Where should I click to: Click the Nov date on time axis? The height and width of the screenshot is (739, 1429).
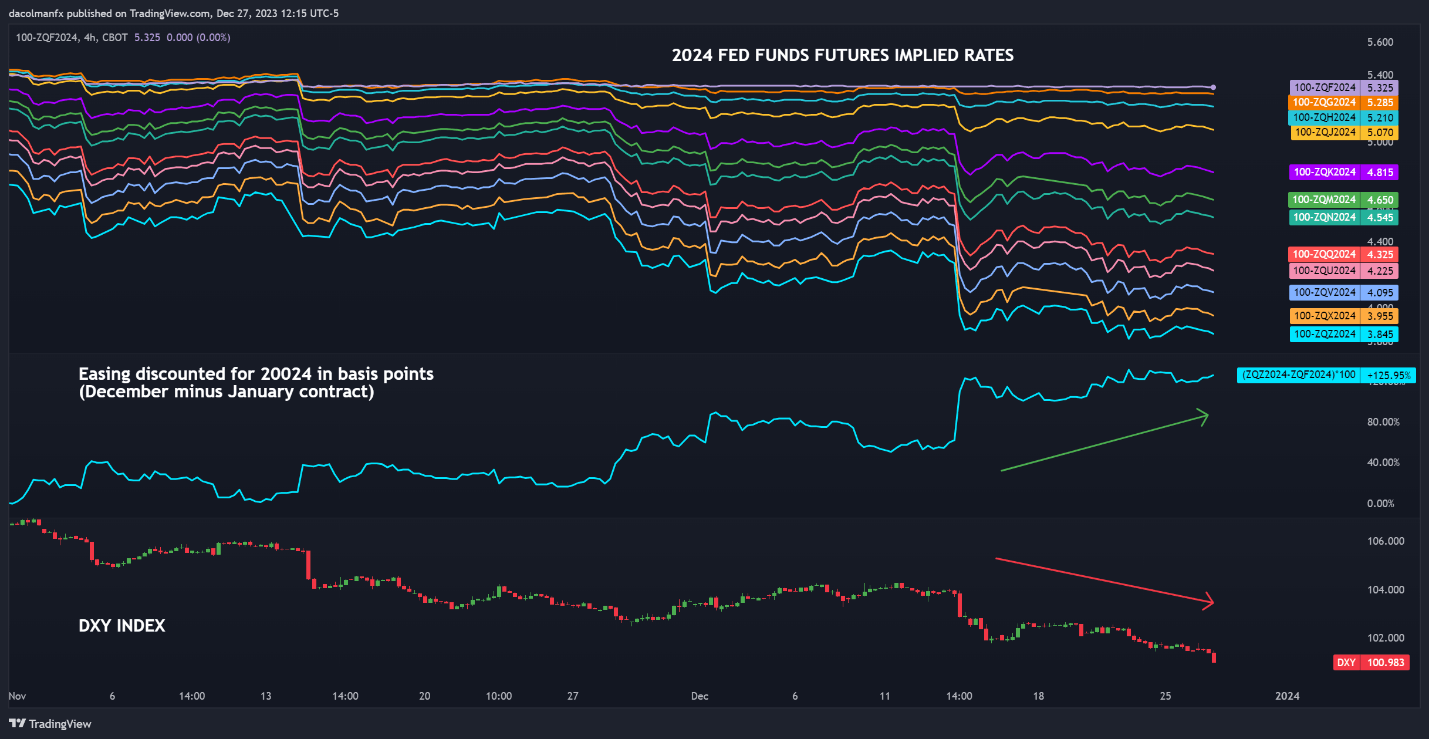(x=17, y=695)
